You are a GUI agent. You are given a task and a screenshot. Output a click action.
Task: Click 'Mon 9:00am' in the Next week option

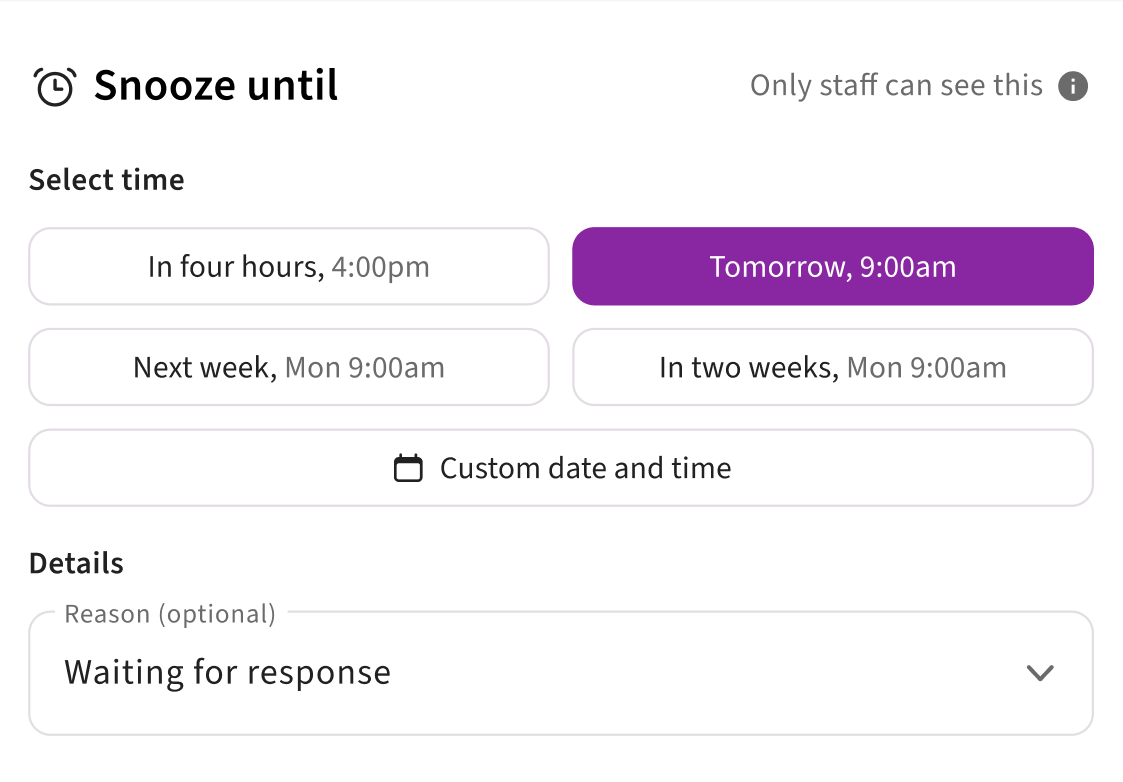coord(364,367)
